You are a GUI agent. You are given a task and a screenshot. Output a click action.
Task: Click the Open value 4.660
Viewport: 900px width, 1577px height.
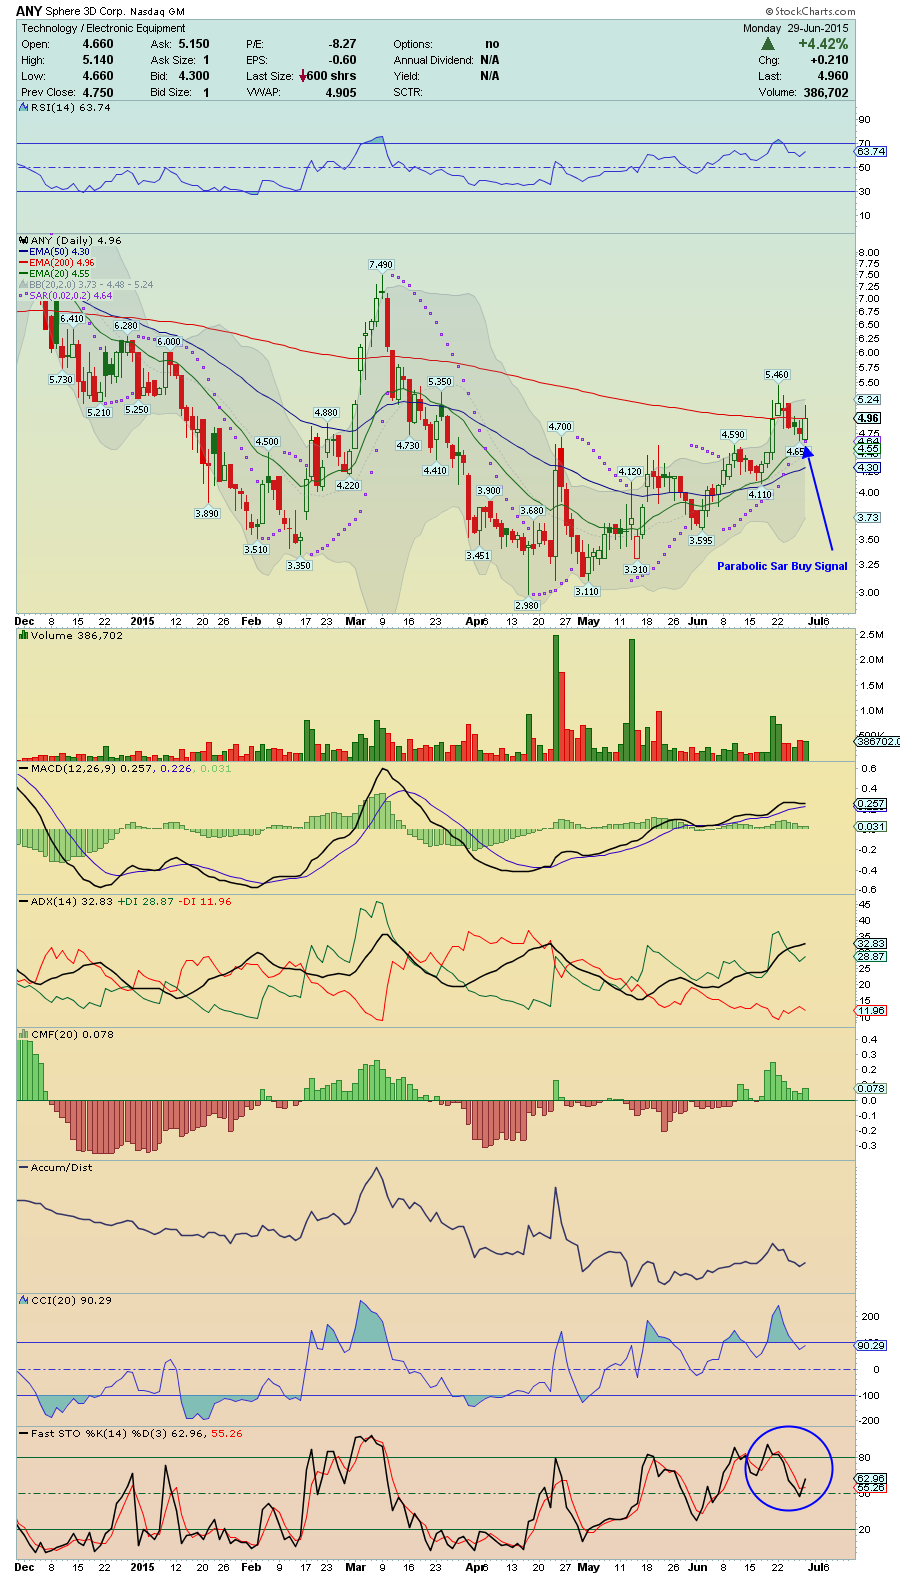[x=98, y=44]
